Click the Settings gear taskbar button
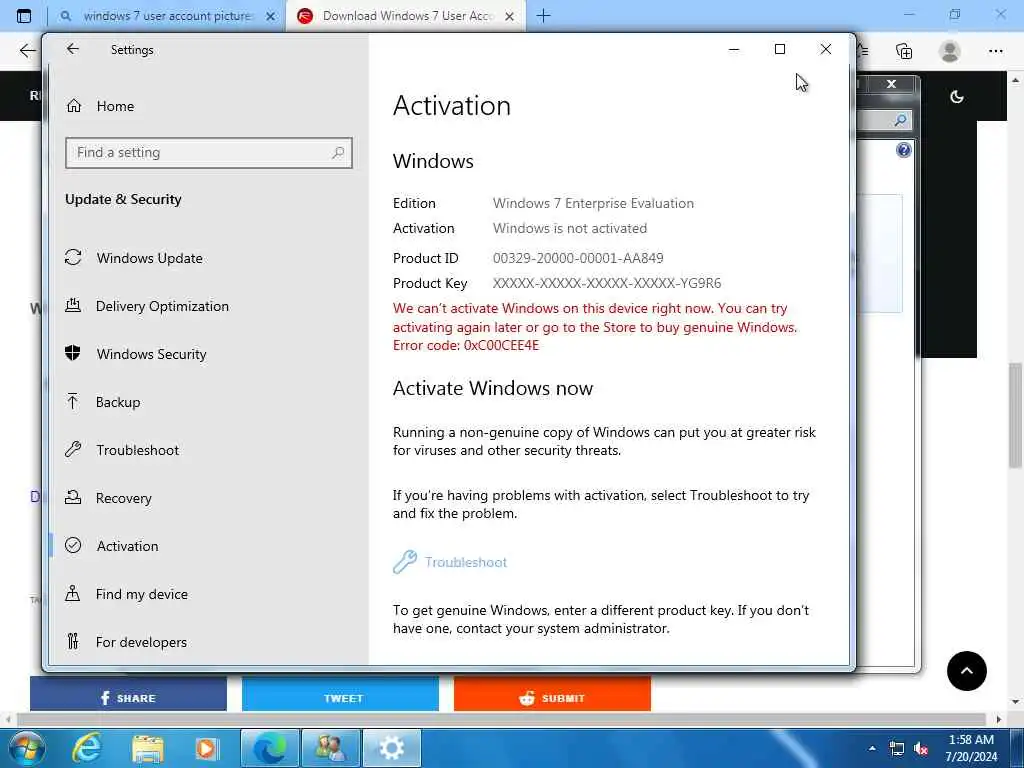This screenshot has width=1024, height=768. pos(391,748)
